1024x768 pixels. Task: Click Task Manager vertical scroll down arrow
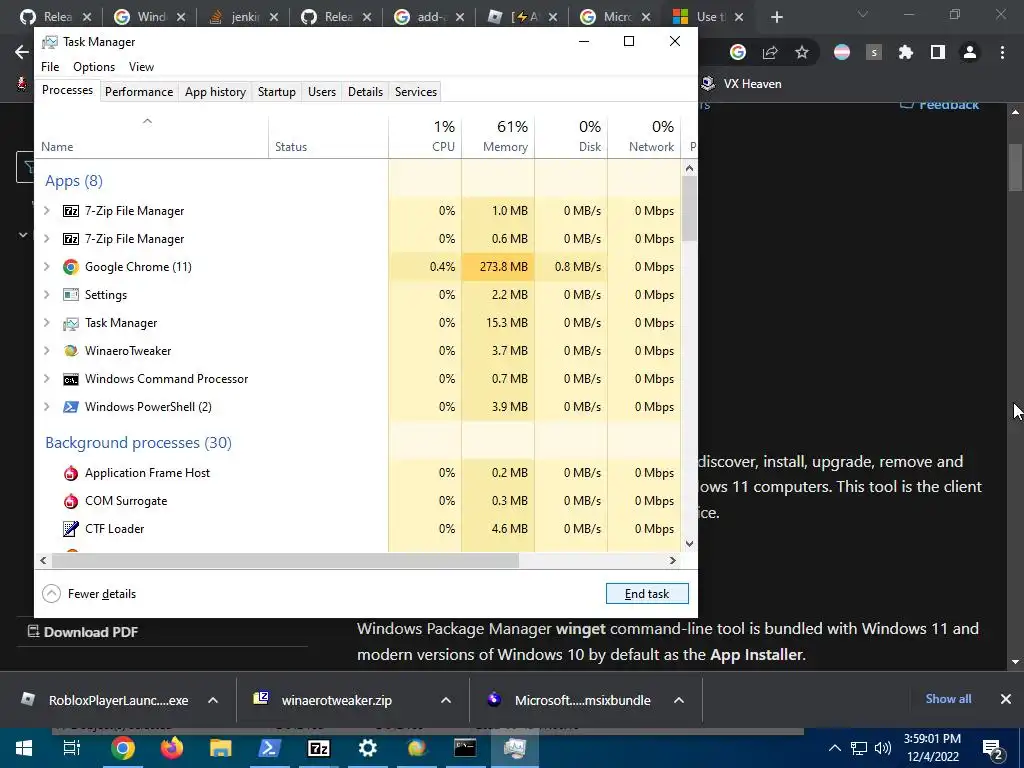click(x=689, y=544)
